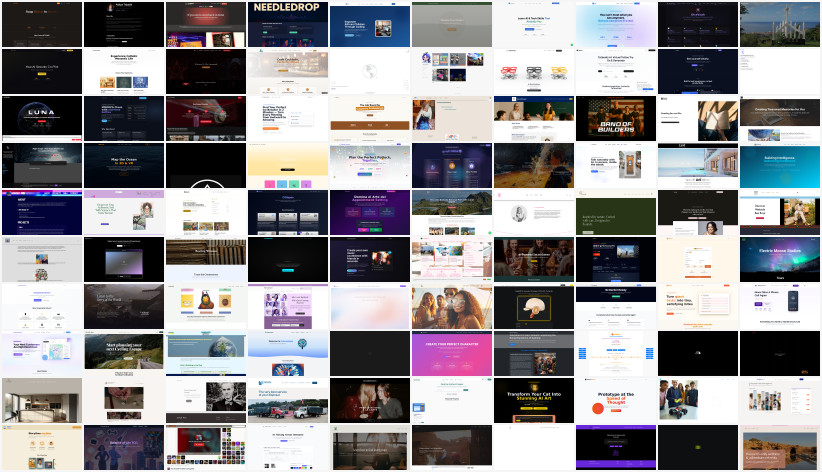Select the woman holding paper orange thumbnail
The width and height of the screenshot is (822, 472).
(698, 118)
